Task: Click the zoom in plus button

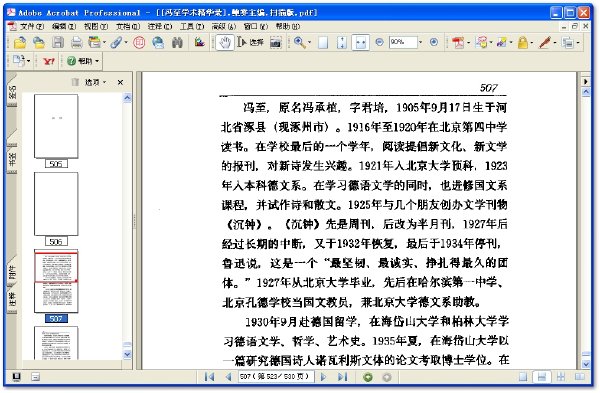Action: (x=434, y=42)
